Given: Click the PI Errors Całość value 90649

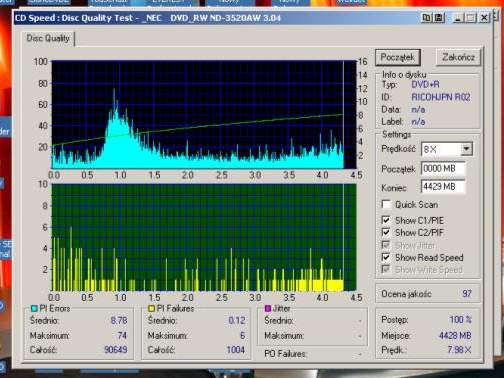Looking at the screenshot, I should (x=115, y=350).
